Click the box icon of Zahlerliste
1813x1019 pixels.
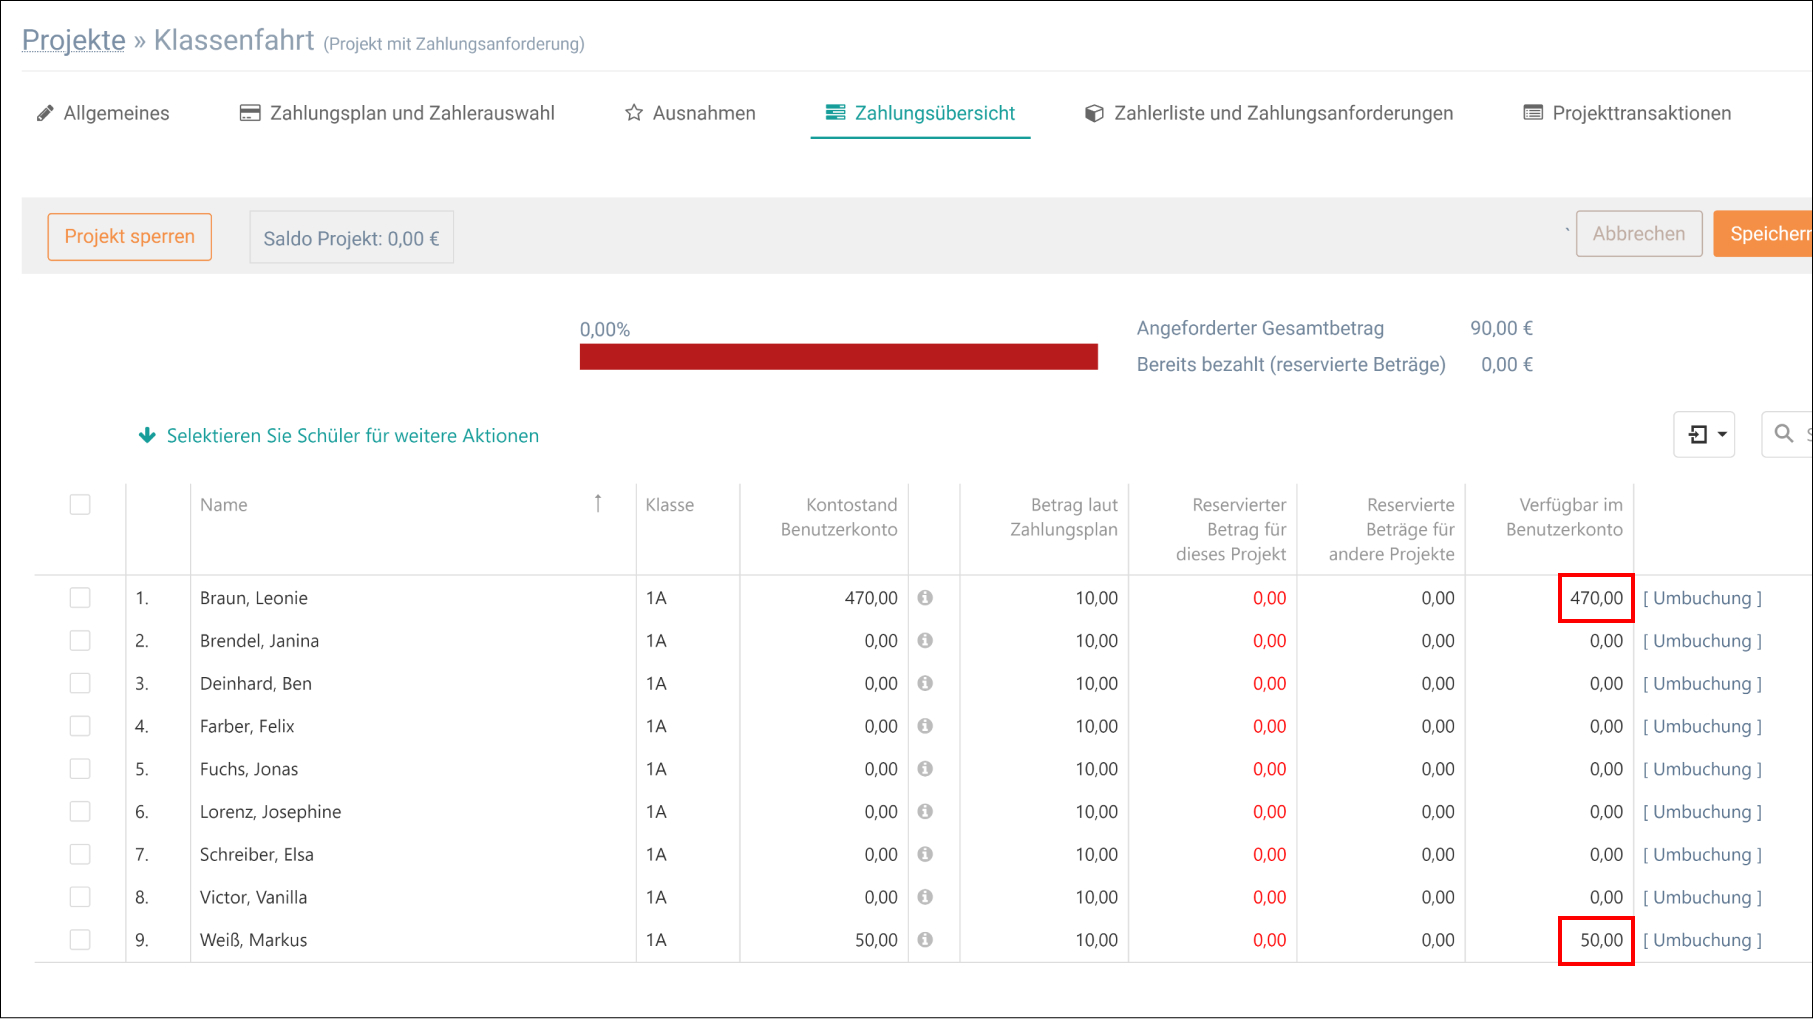click(x=1095, y=113)
